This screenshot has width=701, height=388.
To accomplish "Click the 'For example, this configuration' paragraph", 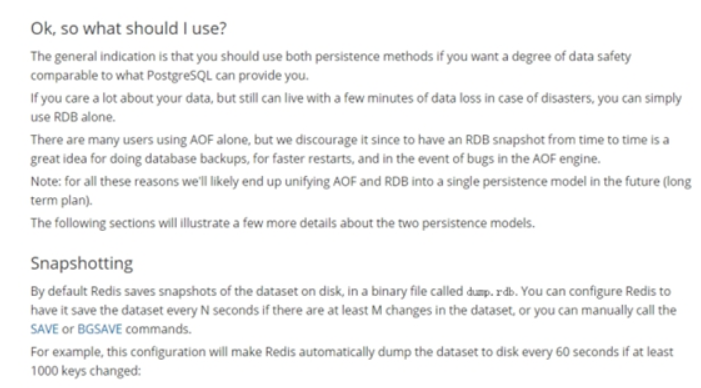I will 352,361.
